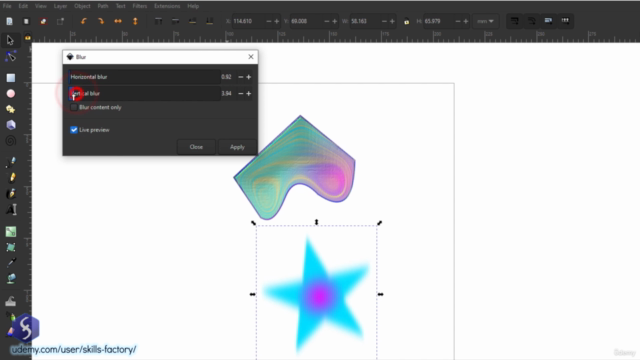
Task: Select the 3D box tool
Action: pos(11,124)
